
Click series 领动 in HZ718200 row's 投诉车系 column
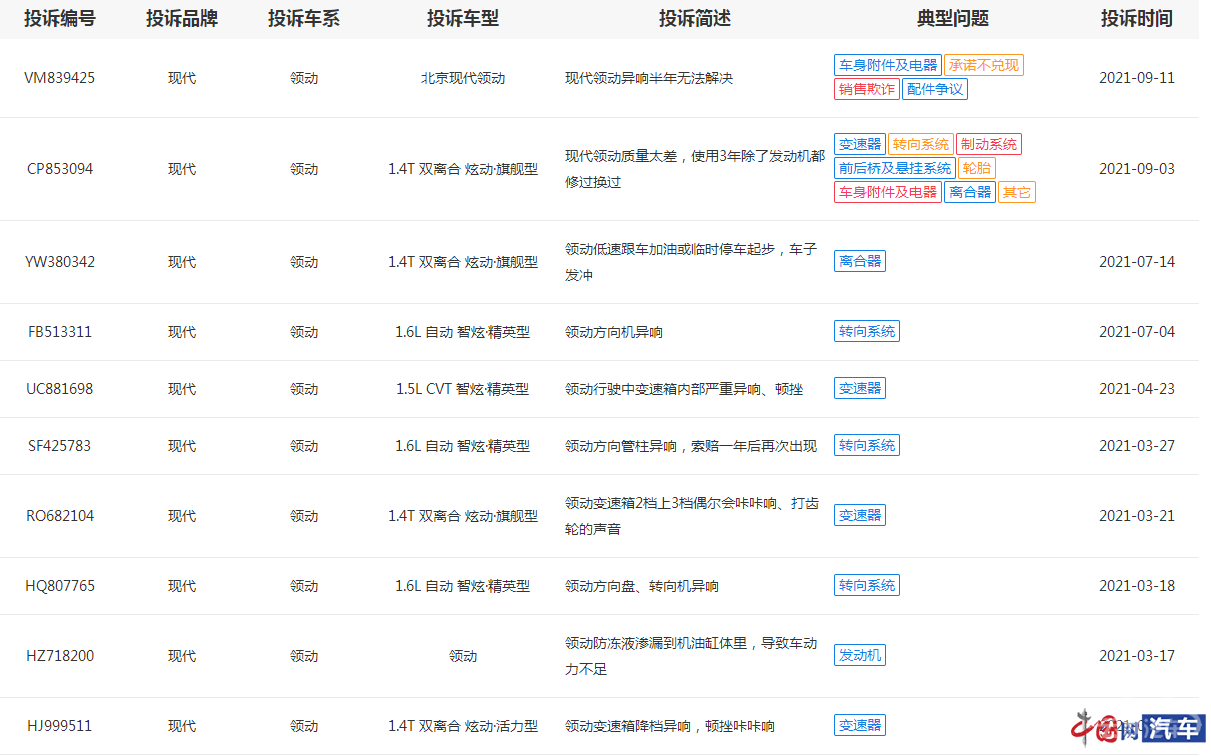click(304, 656)
